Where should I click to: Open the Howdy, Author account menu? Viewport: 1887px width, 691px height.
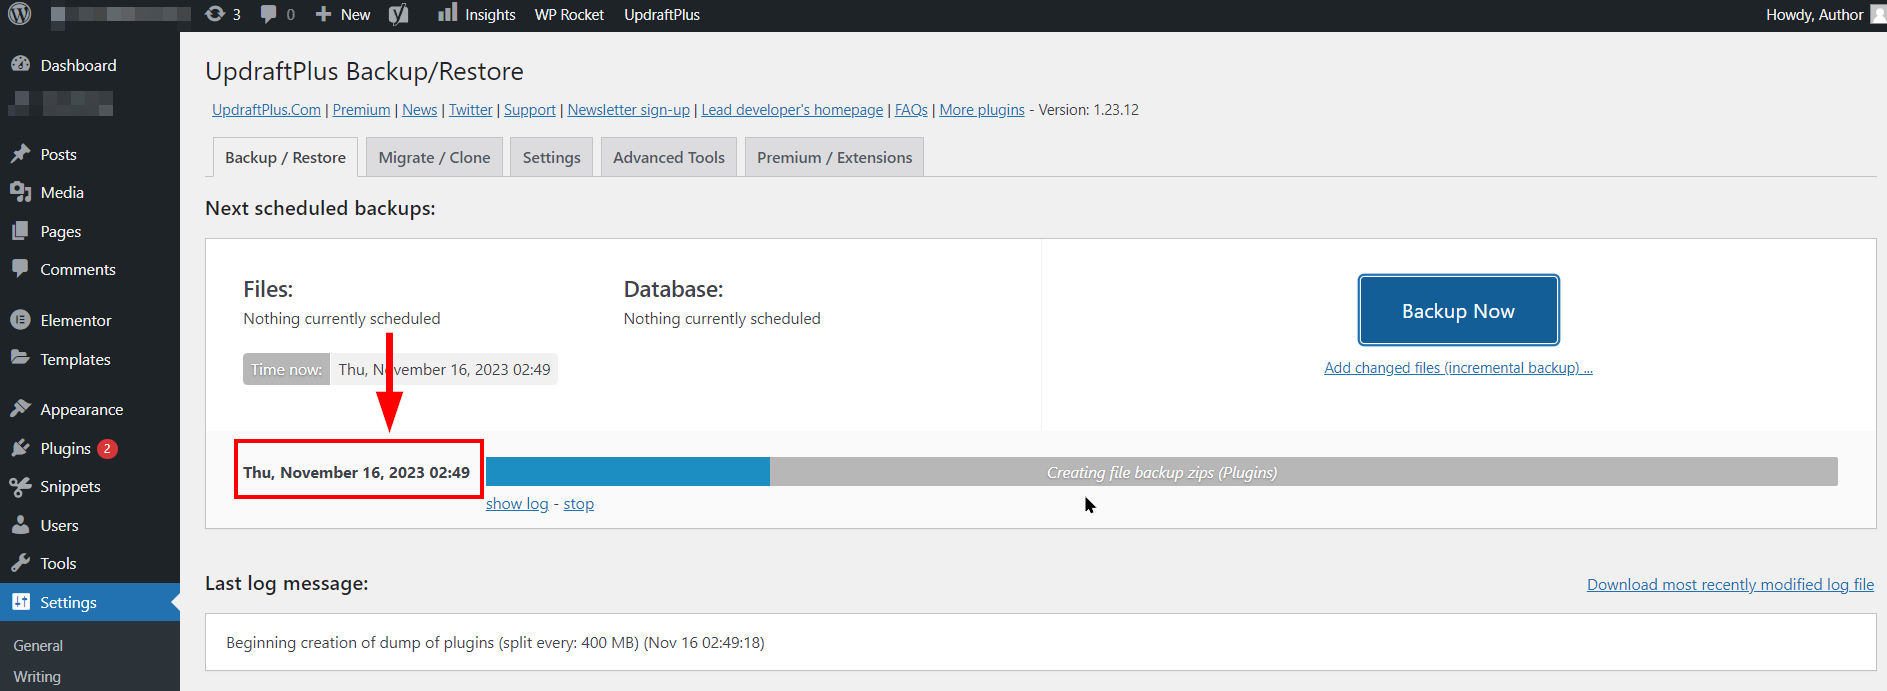(1815, 15)
